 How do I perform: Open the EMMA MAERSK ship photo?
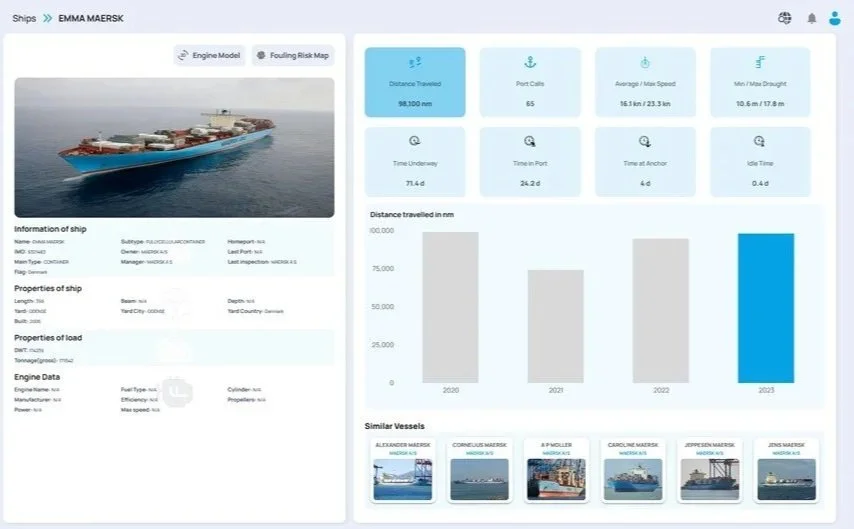point(174,148)
